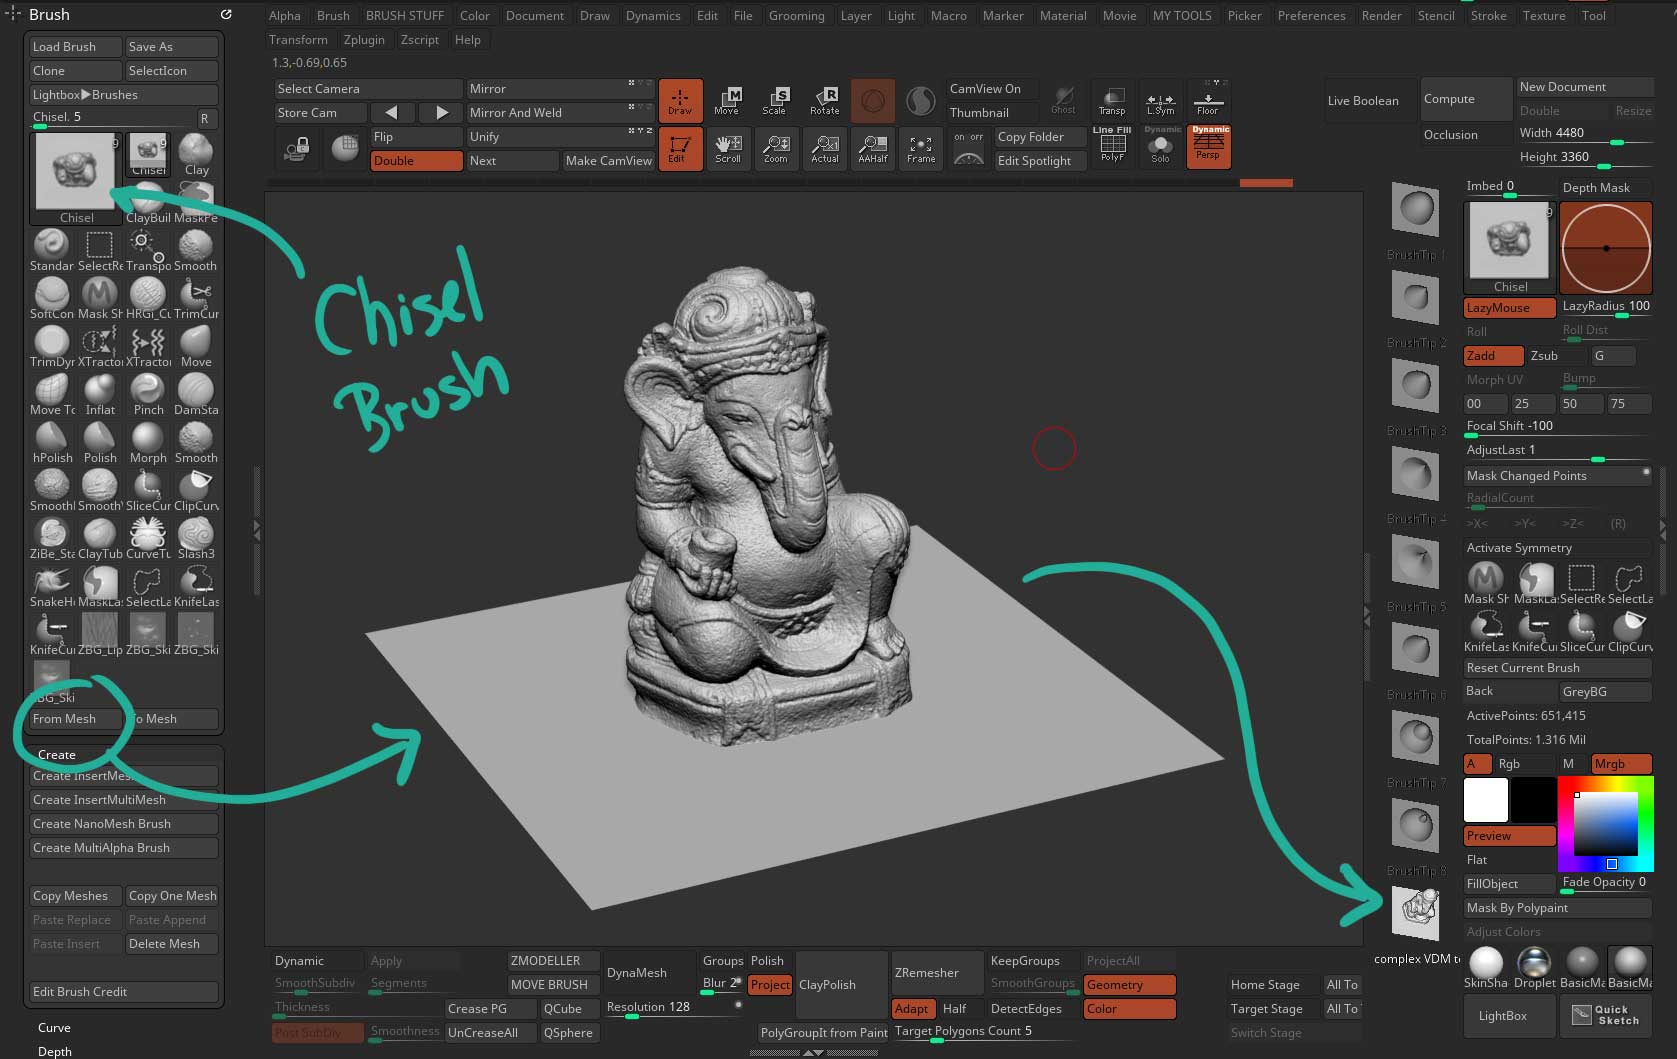The width and height of the screenshot is (1677, 1059).
Task: Open the BRUSH STUFF menu
Action: pyautogui.click(x=405, y=16)
